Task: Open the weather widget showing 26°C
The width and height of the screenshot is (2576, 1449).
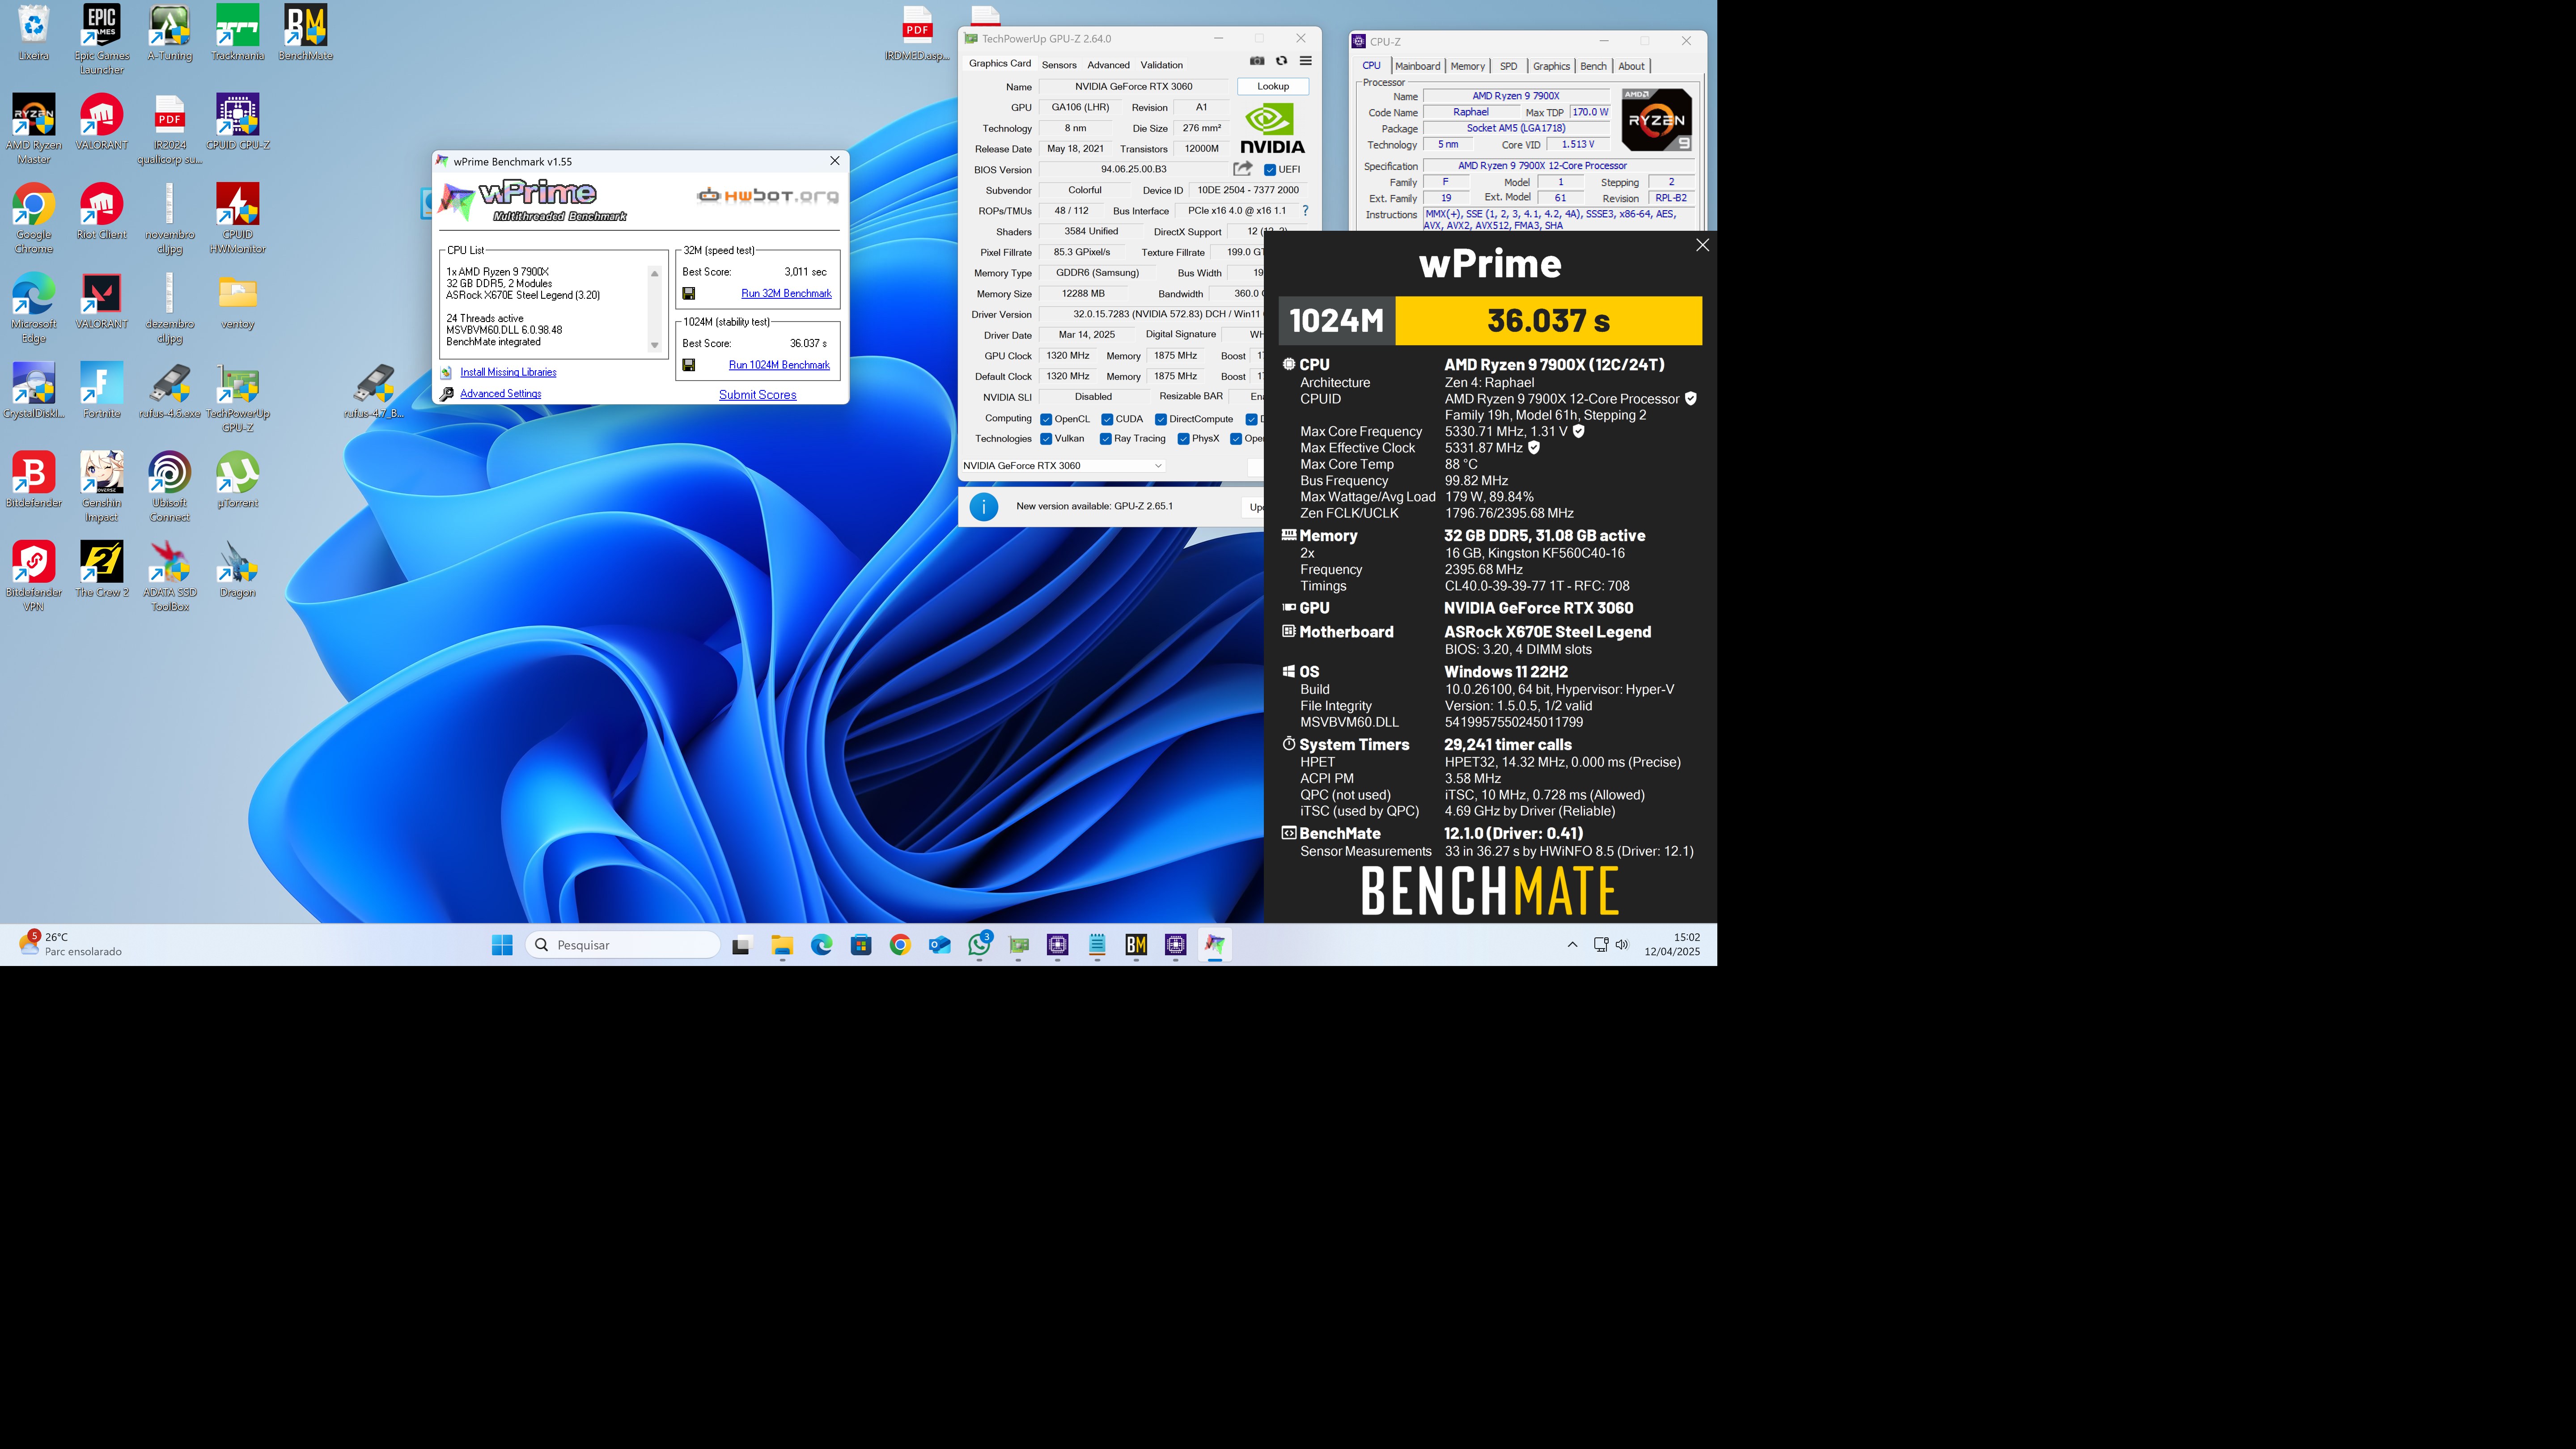Action: click(x=70, y=944)
